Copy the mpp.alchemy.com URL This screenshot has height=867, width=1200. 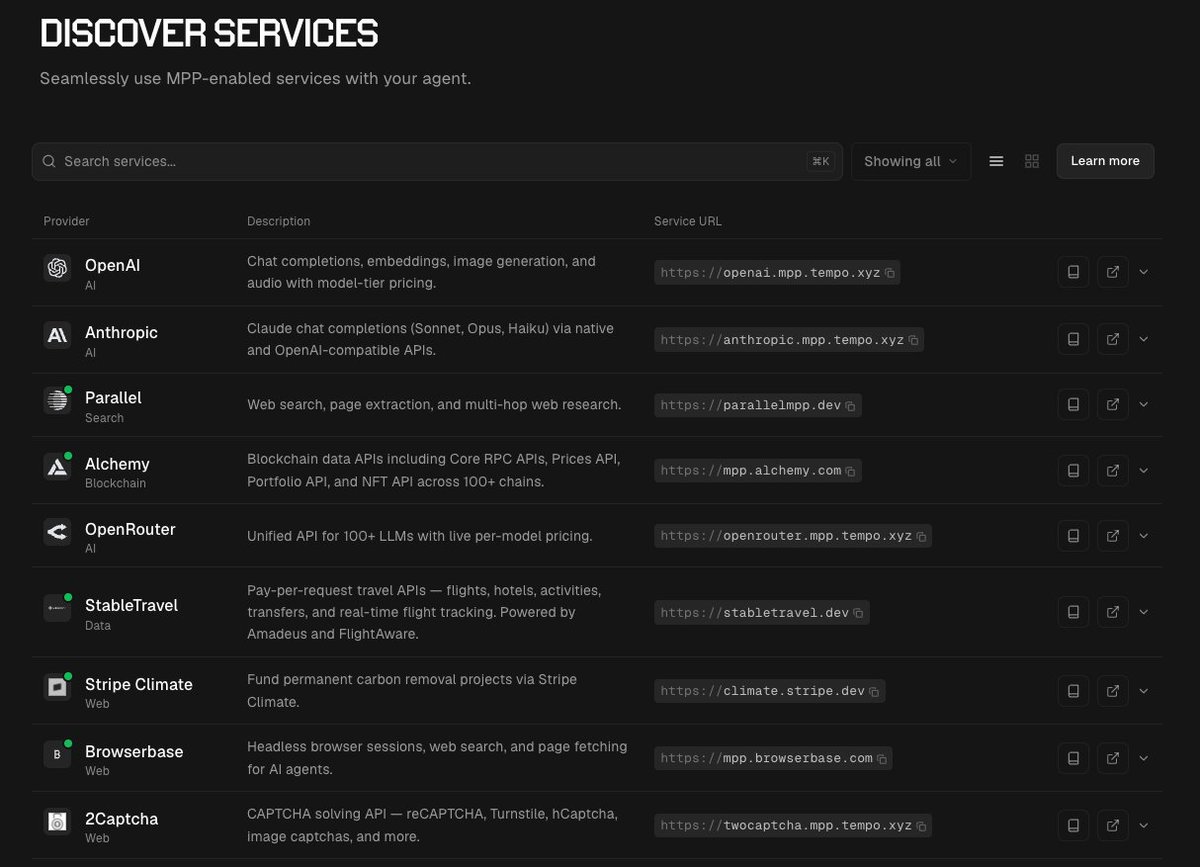click(x=851, y=471)
